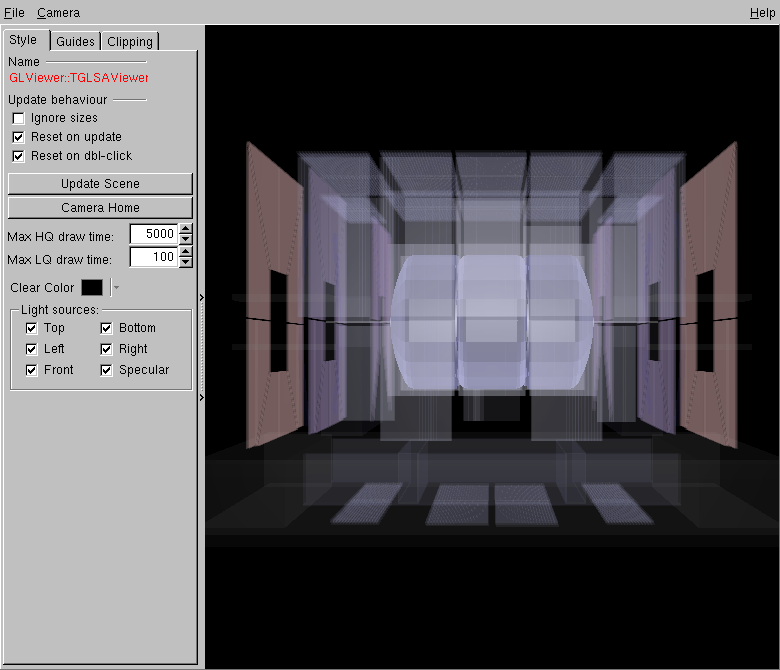Click the left pink panel in 3D scene
This screenshot has width=780, height=670.
(275, 295)
